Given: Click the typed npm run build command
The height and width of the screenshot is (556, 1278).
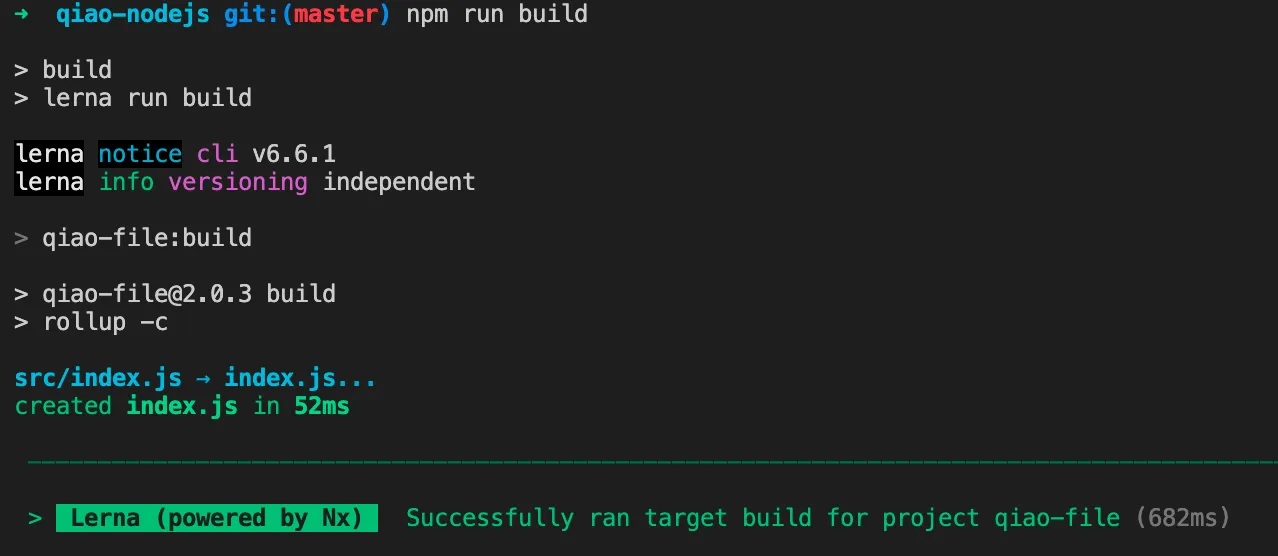Looking at the screenshot, I should pyautogui.click(x=497, y=14).
